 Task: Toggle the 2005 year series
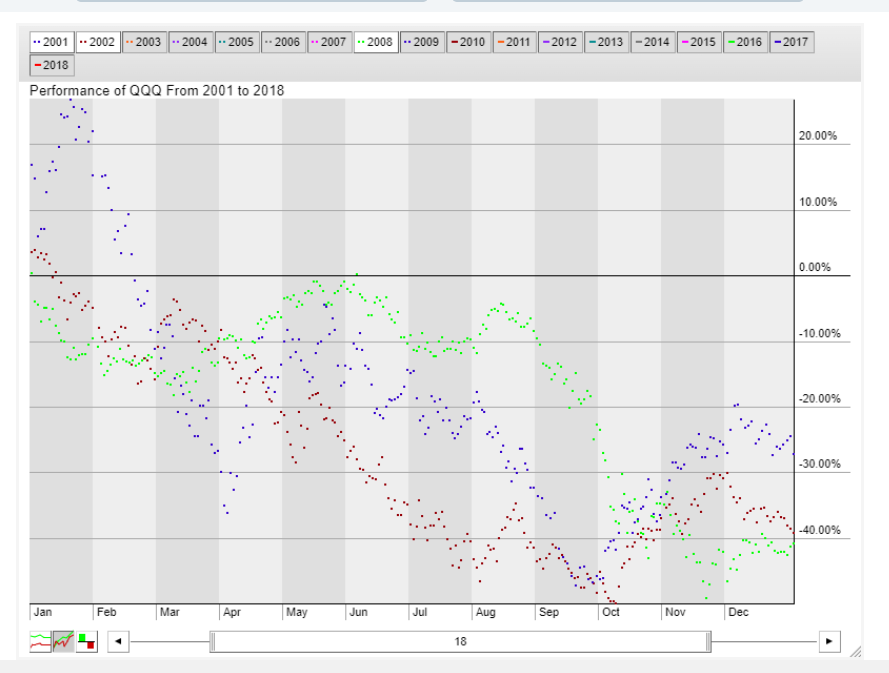tap(237, 42)
